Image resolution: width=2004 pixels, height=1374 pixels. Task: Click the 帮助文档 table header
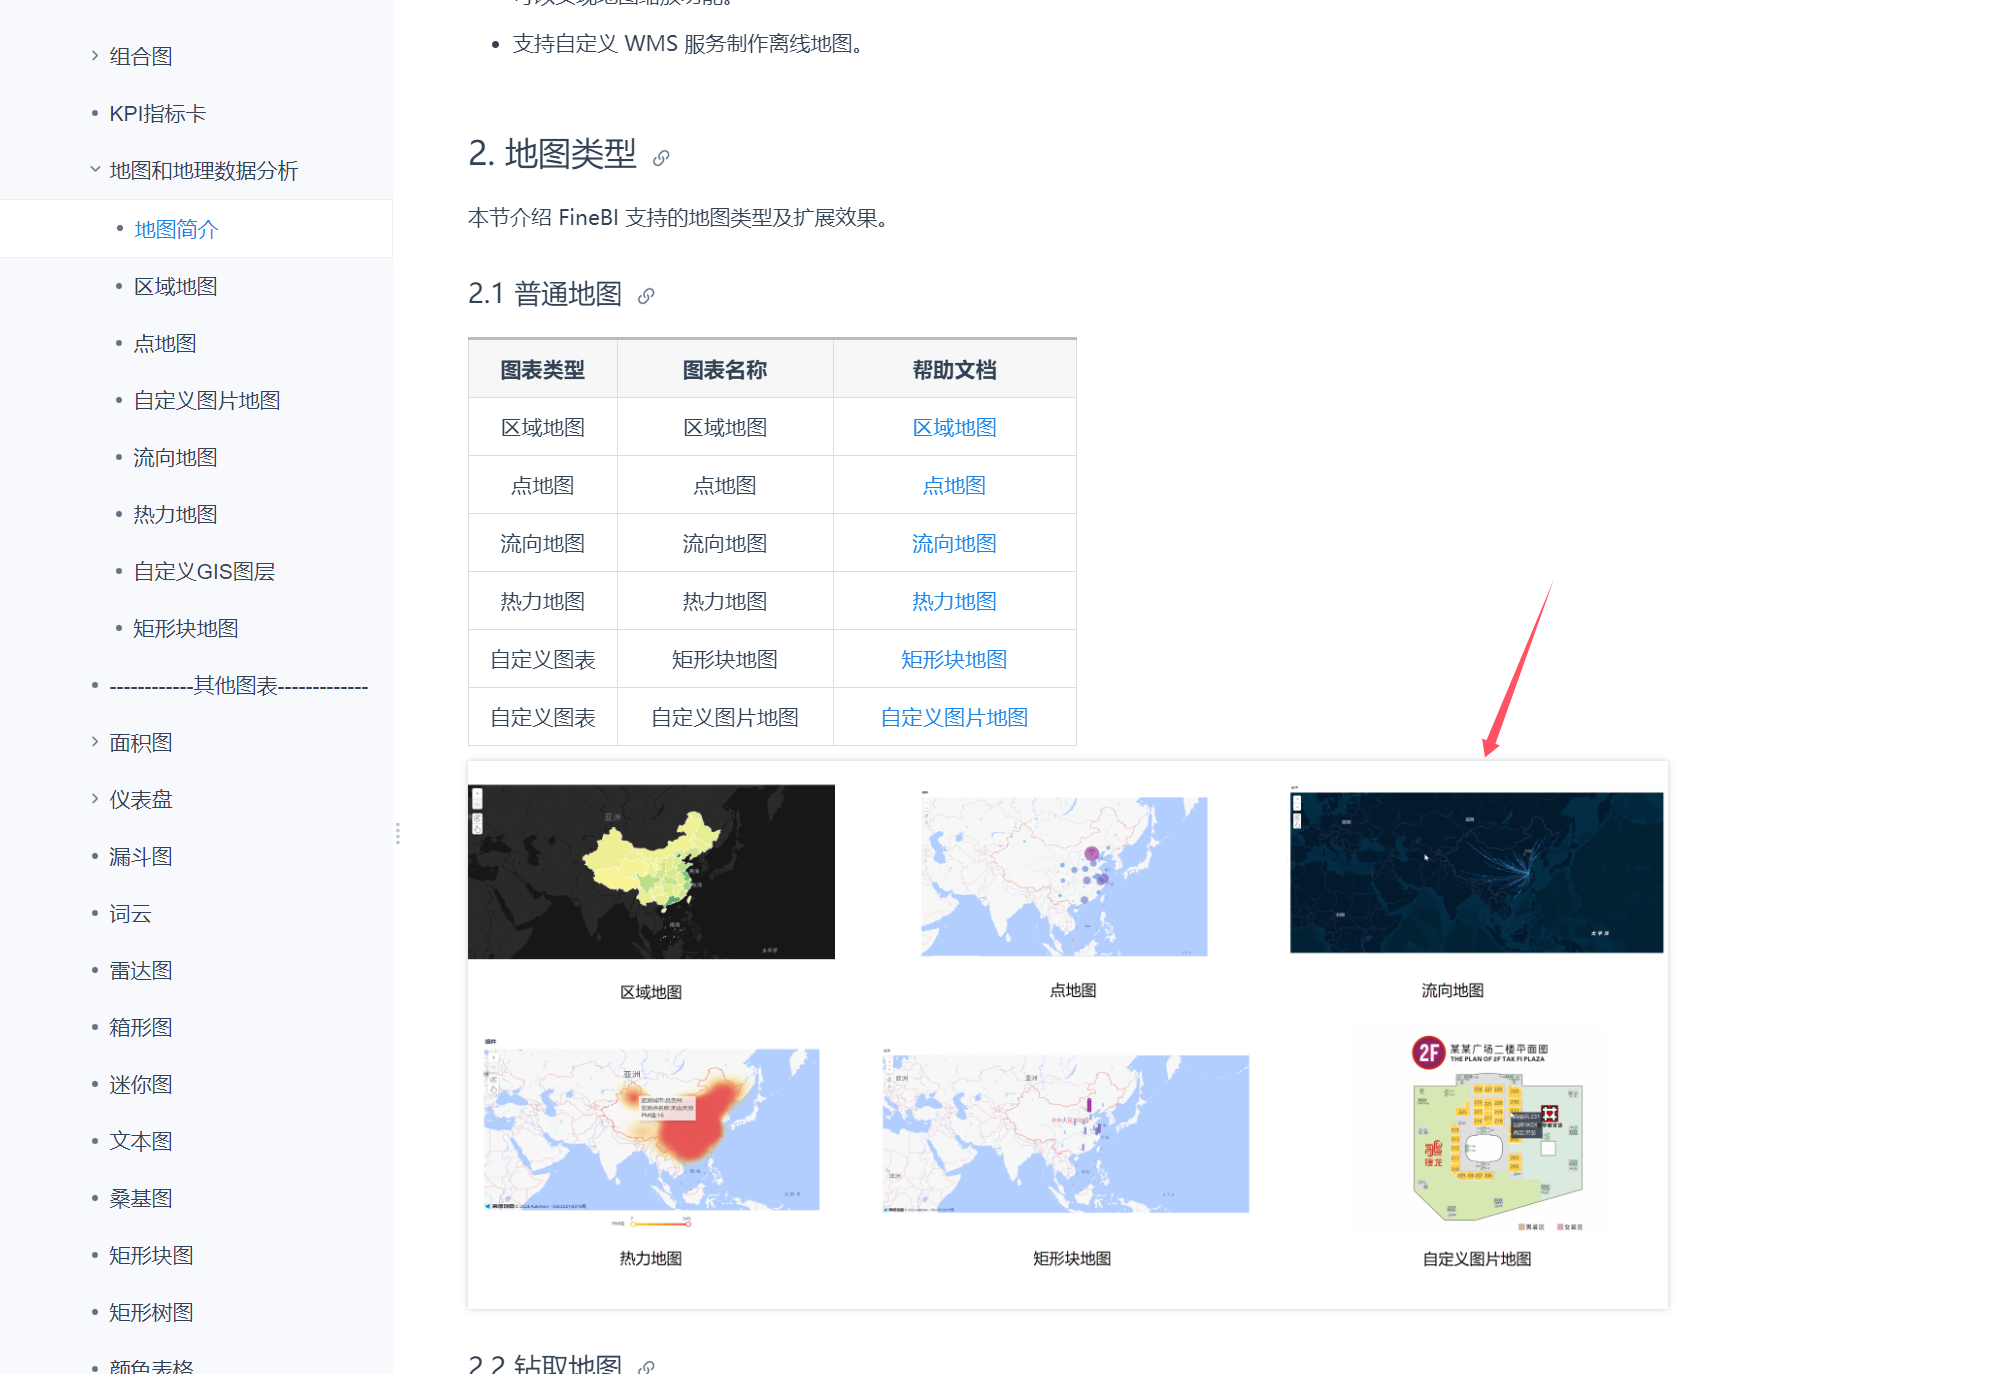coord(954,370)
